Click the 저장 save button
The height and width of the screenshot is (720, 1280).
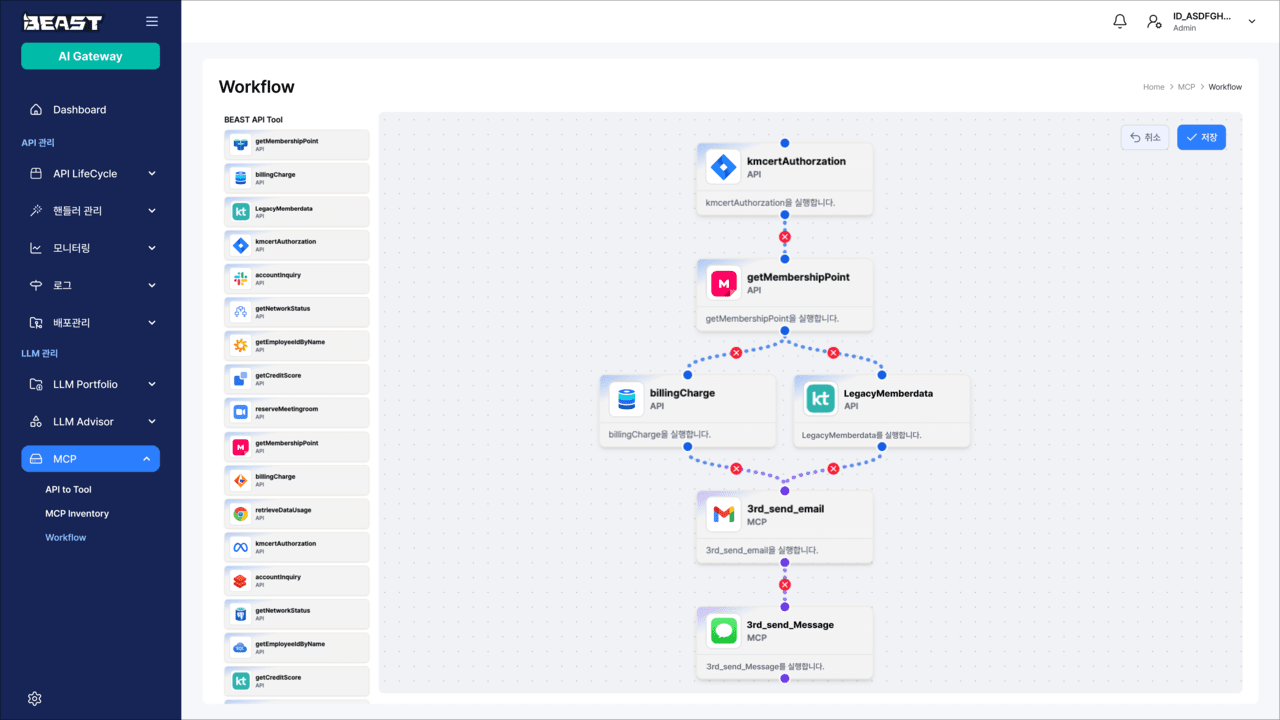click(1201, 137)
